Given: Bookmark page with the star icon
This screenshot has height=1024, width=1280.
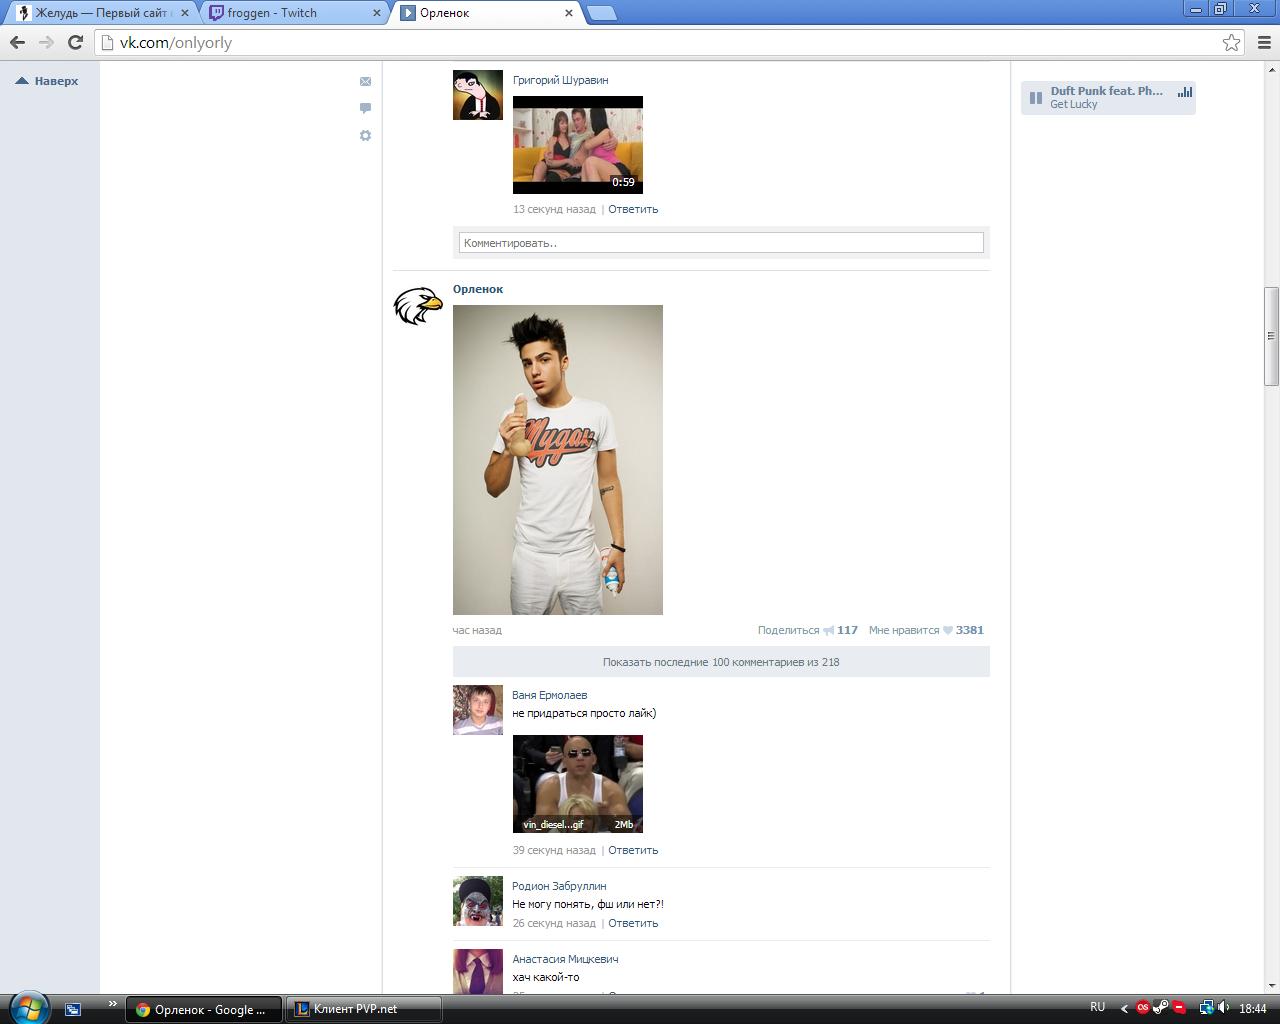Looking at the screenshot, I should point(1231,42).
